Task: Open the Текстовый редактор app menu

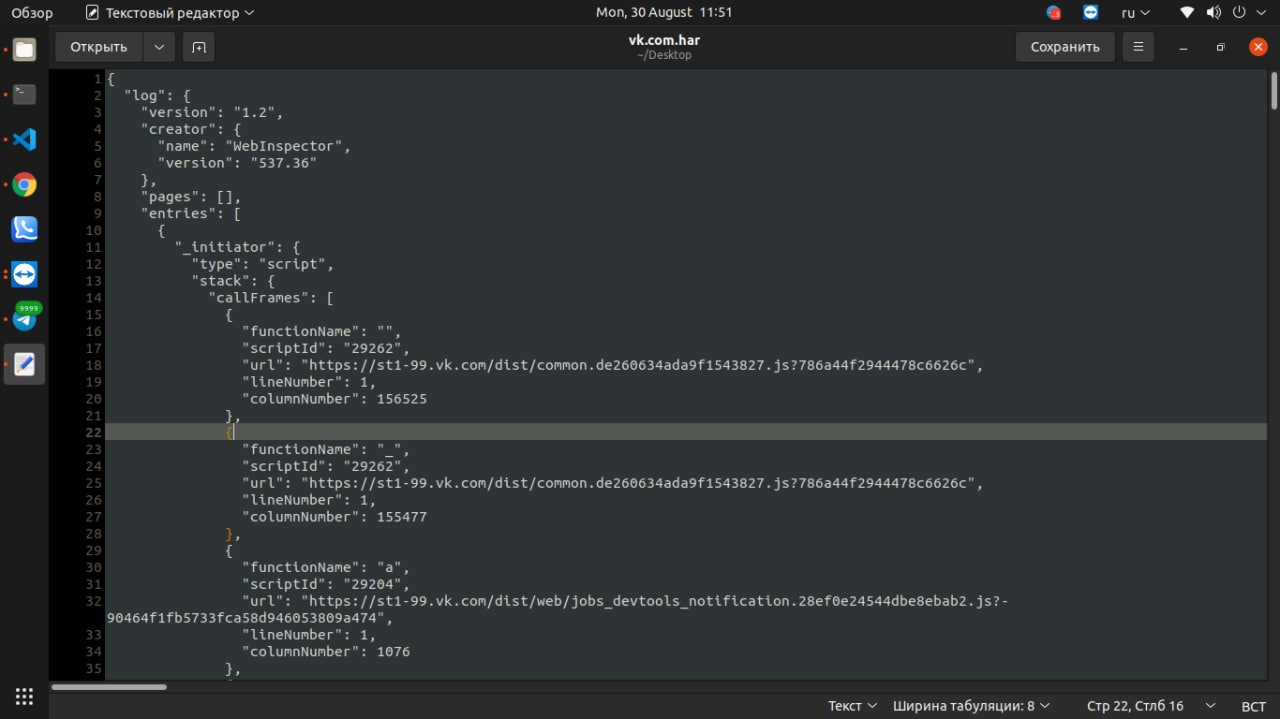Action: (x=170, y=13)
